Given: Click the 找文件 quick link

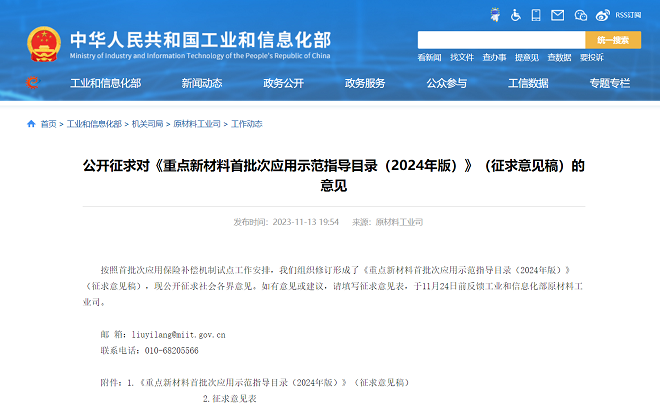Looking at the screenshot, I should (461, 58).
